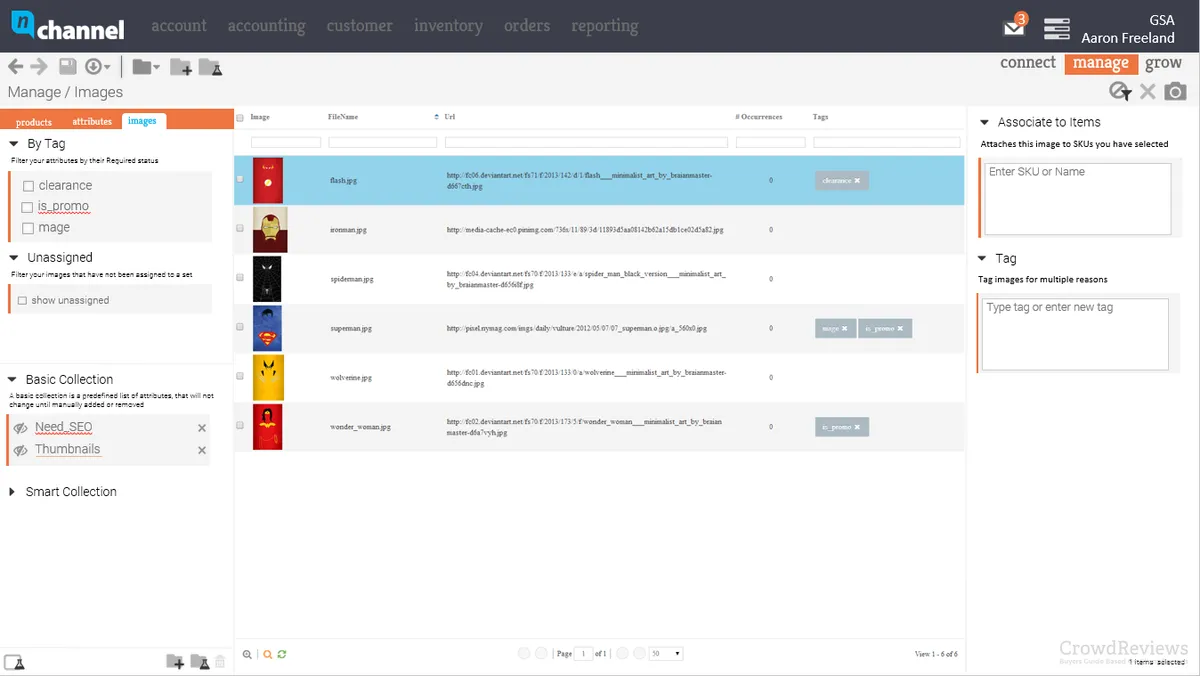This screenshot has width=1200, height=676.
Task: Go forward with the right arrow icon
Action: (39, 67)
